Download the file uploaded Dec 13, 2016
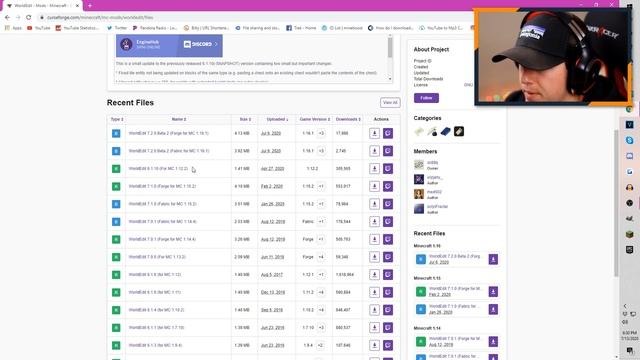This screenshot has height=360, width=640. point(374,292)
